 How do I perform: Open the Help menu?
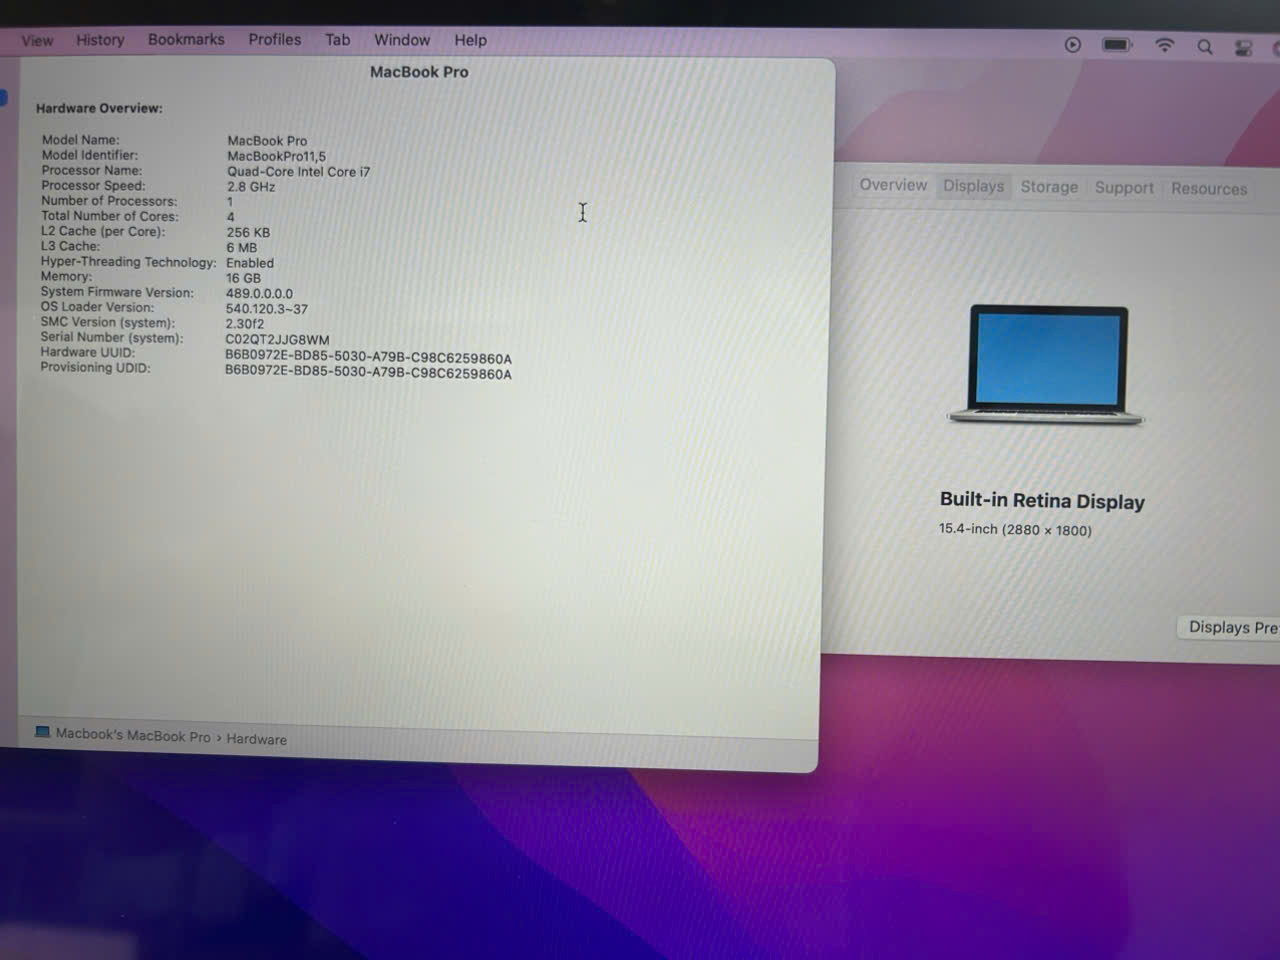(x=470, y=40)
